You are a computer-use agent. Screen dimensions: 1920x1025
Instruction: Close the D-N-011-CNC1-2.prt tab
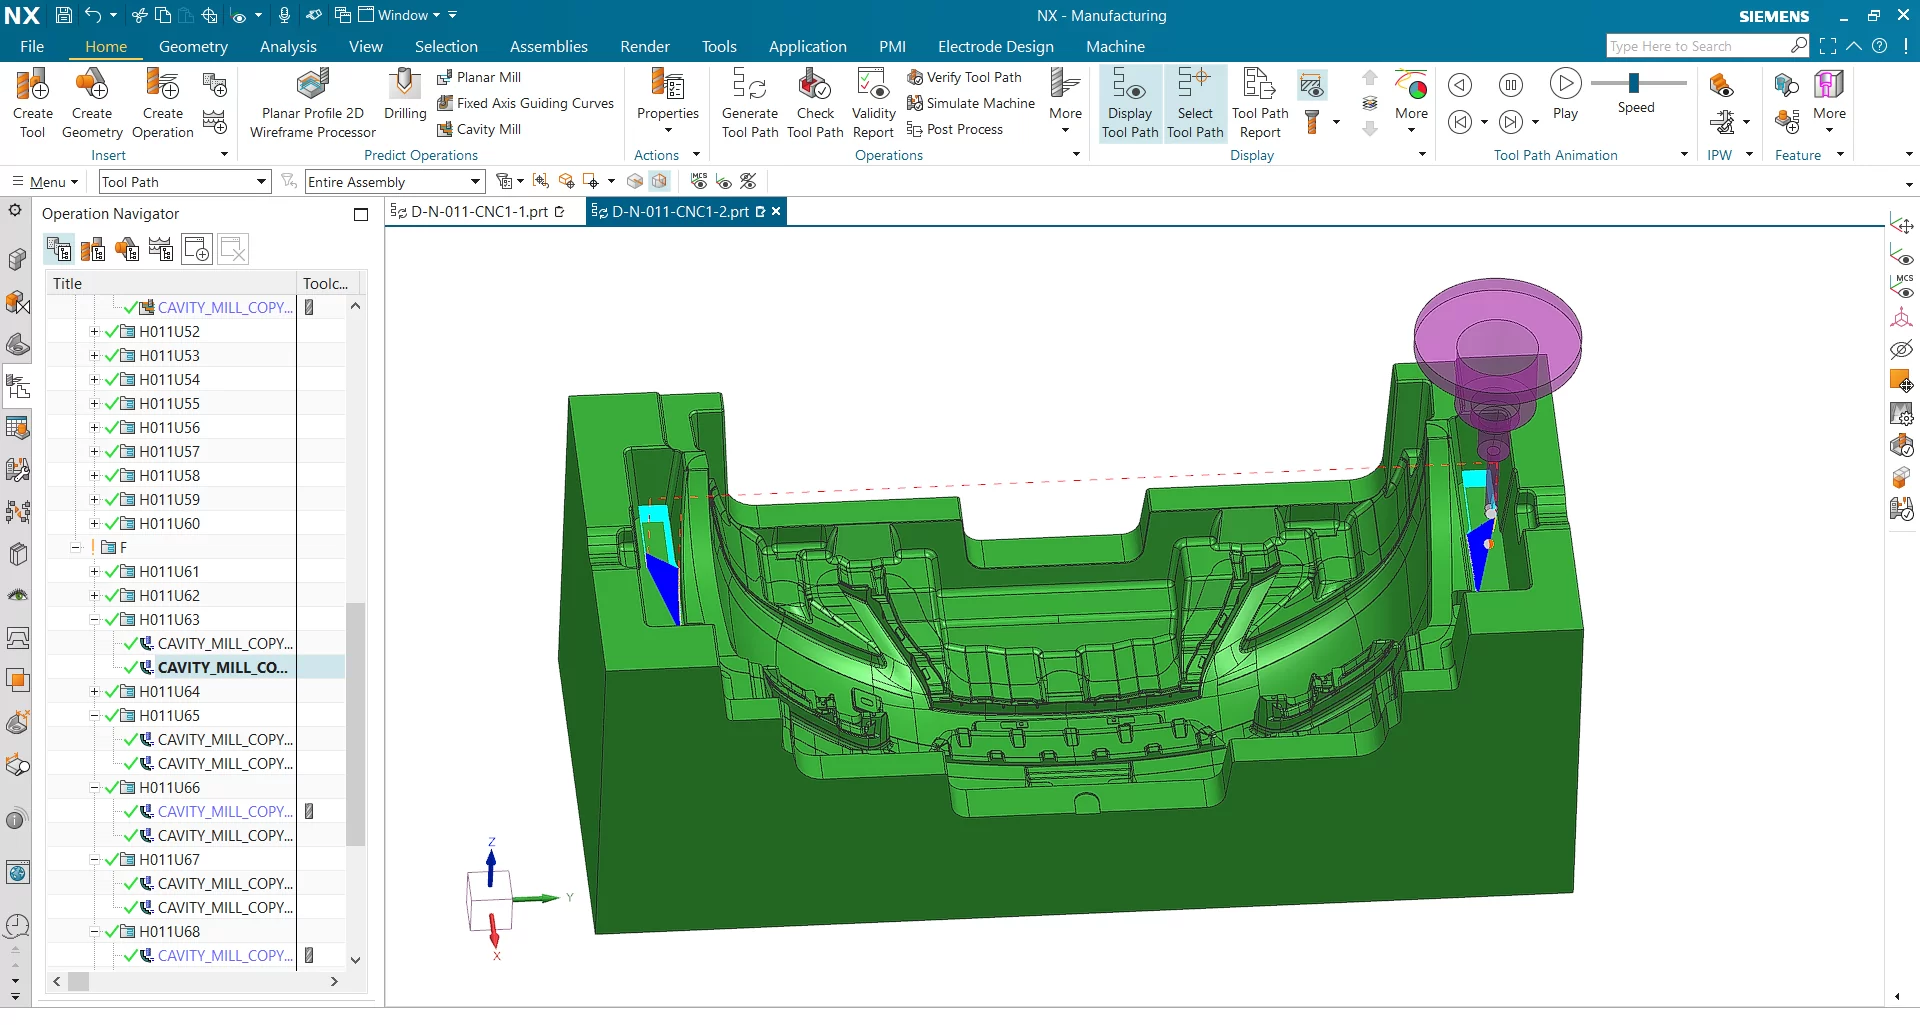[776, 211]
